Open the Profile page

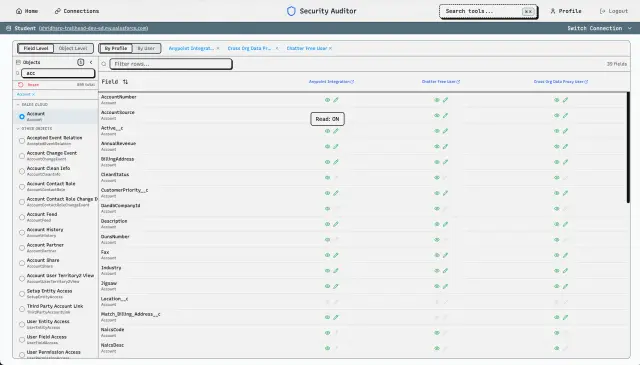(566, 11)
